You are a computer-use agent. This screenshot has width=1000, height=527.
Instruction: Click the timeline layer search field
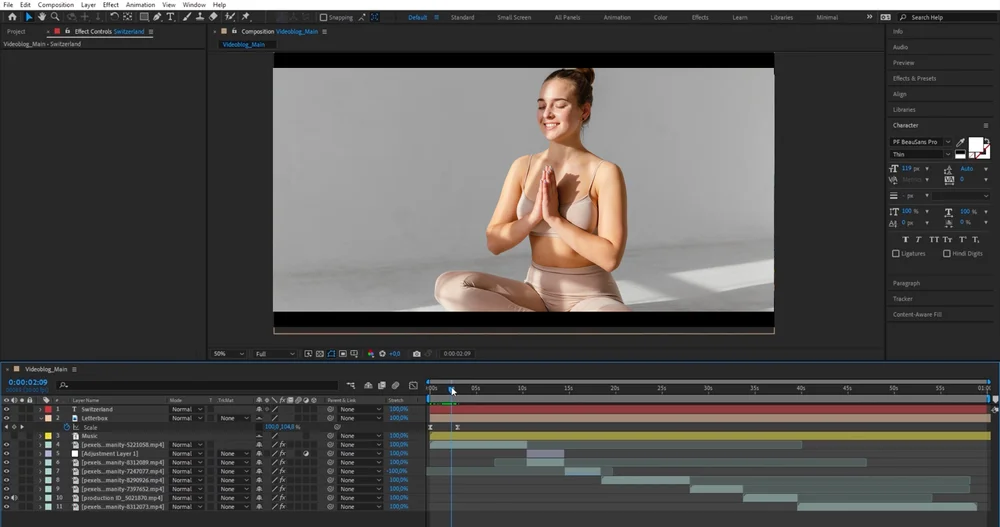[200, 384]
